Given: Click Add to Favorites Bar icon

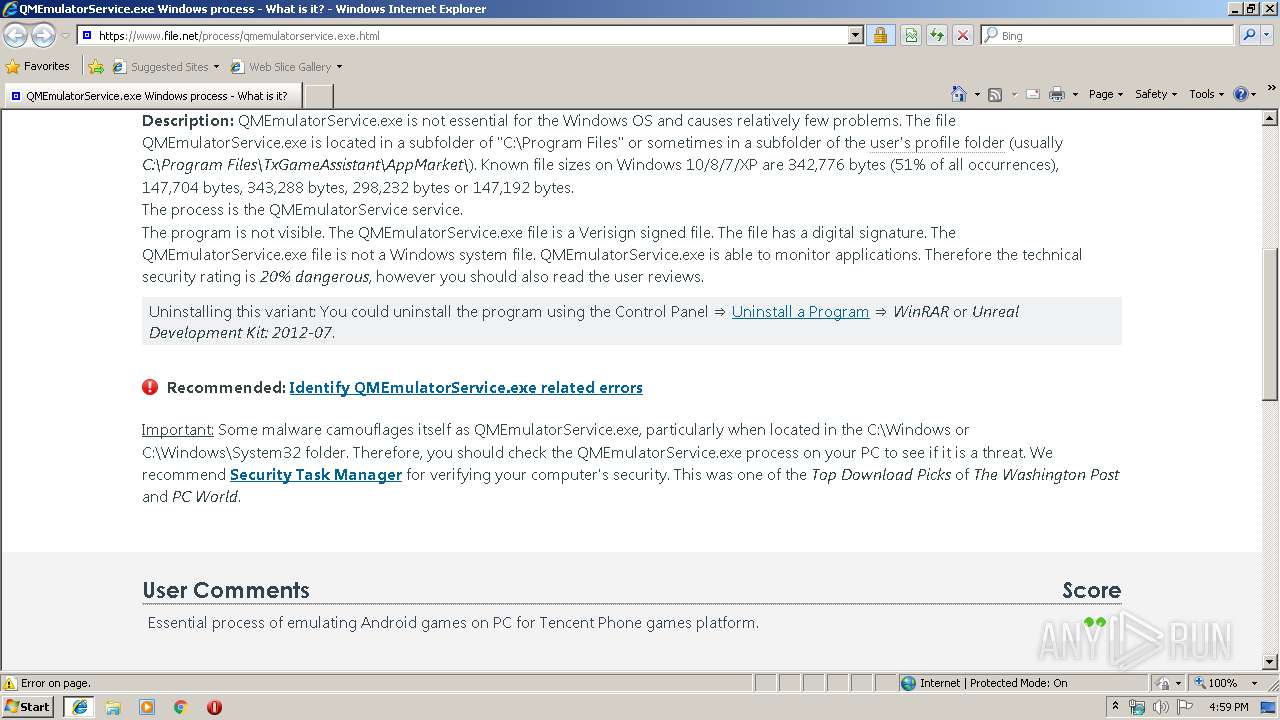Looking at the screenshot, I should (x=96, y=67).
